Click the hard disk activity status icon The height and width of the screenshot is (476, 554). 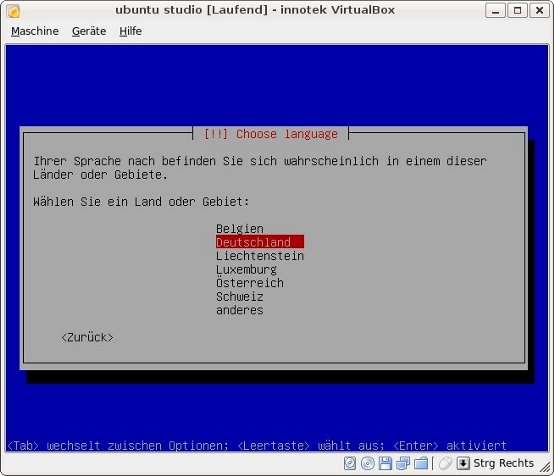click(x=350, y=463)
